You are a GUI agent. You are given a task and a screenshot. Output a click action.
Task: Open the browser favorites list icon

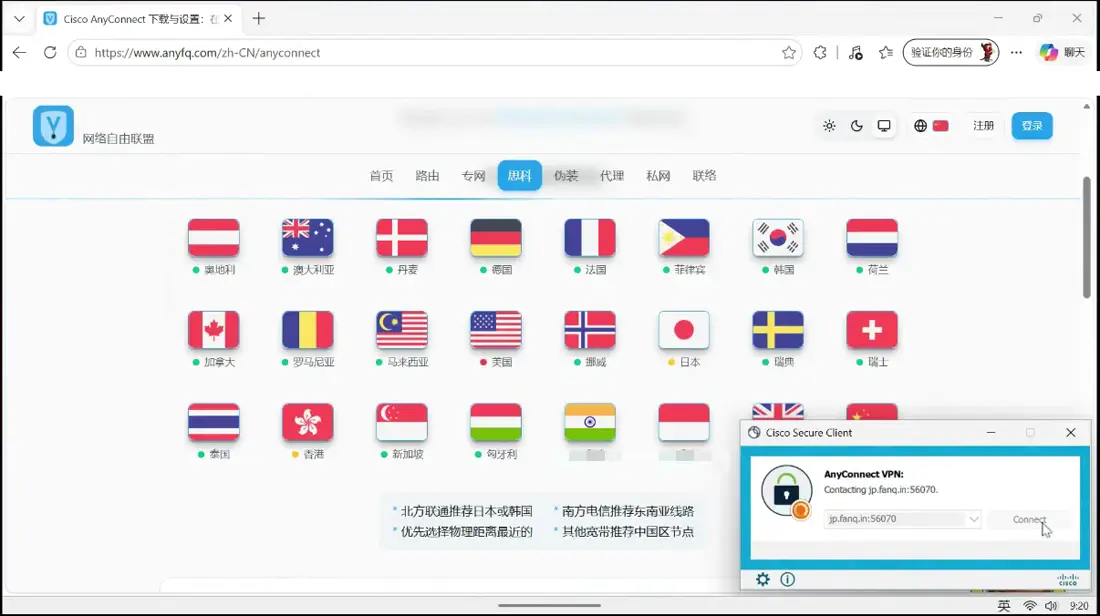coord(886,53)
